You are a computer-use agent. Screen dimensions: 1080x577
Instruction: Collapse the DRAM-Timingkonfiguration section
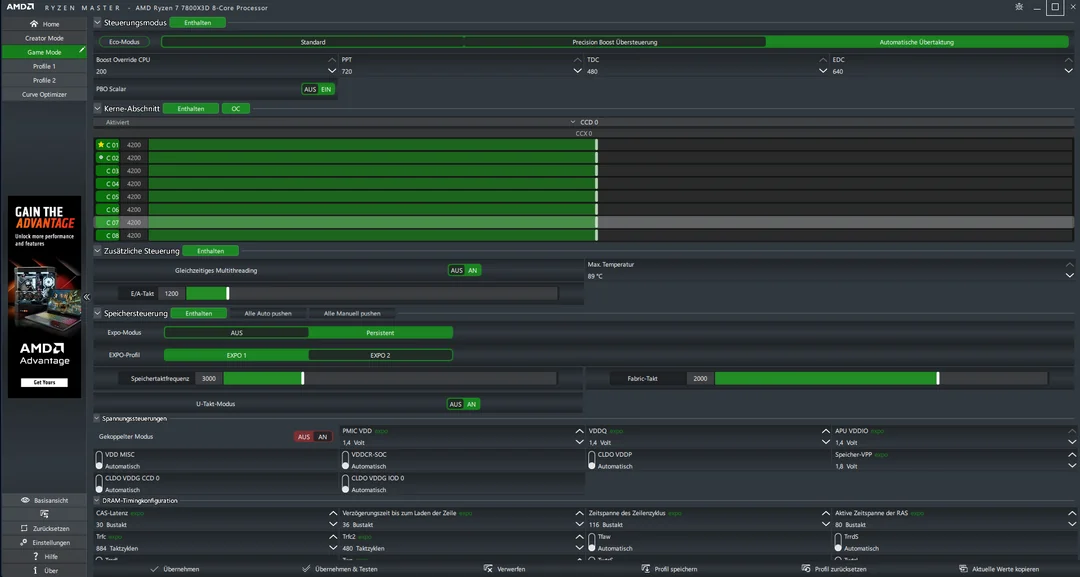coord(97,501)
